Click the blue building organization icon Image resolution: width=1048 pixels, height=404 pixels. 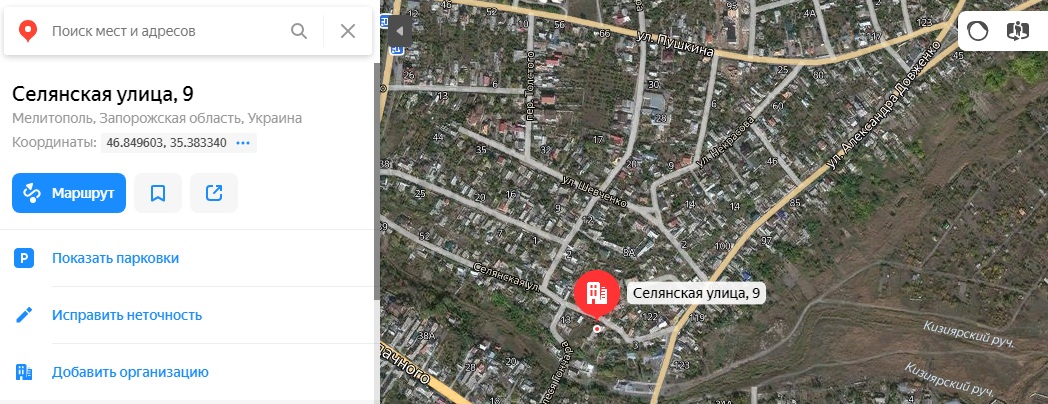[x=24, y=372]
